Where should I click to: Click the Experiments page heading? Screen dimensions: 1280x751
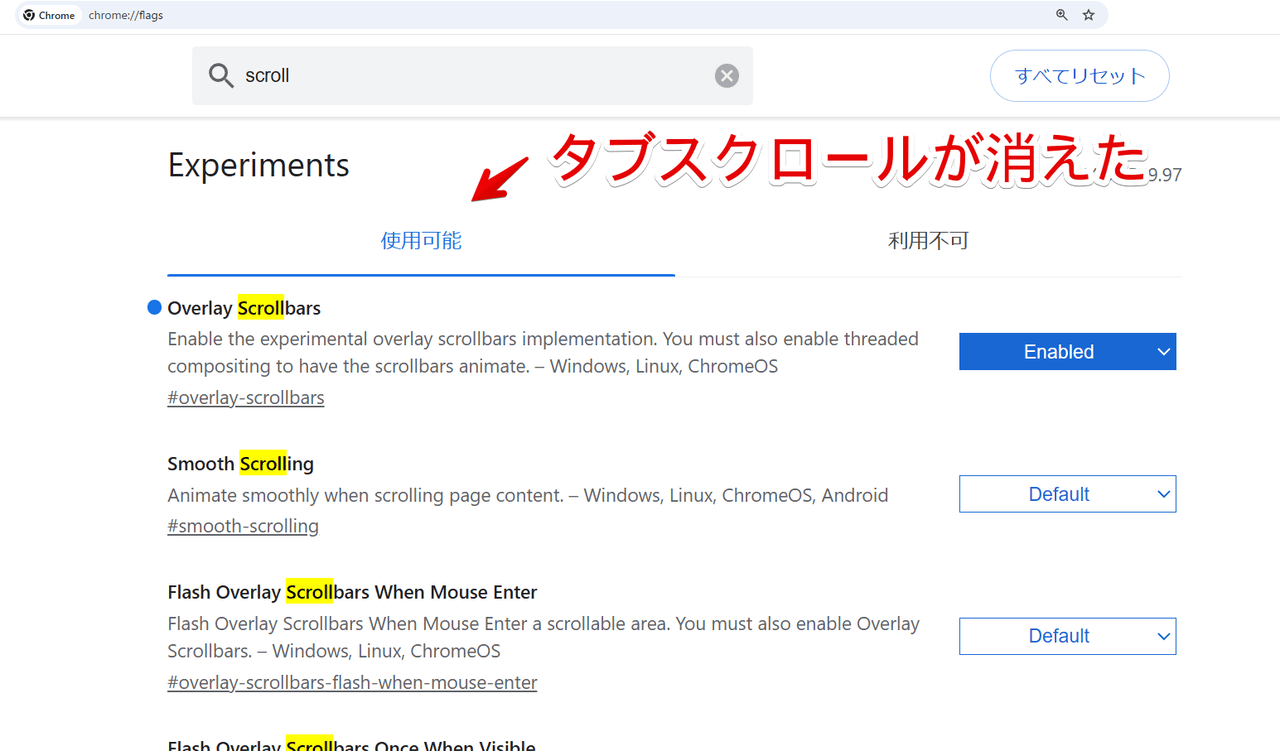click(258, 165)
